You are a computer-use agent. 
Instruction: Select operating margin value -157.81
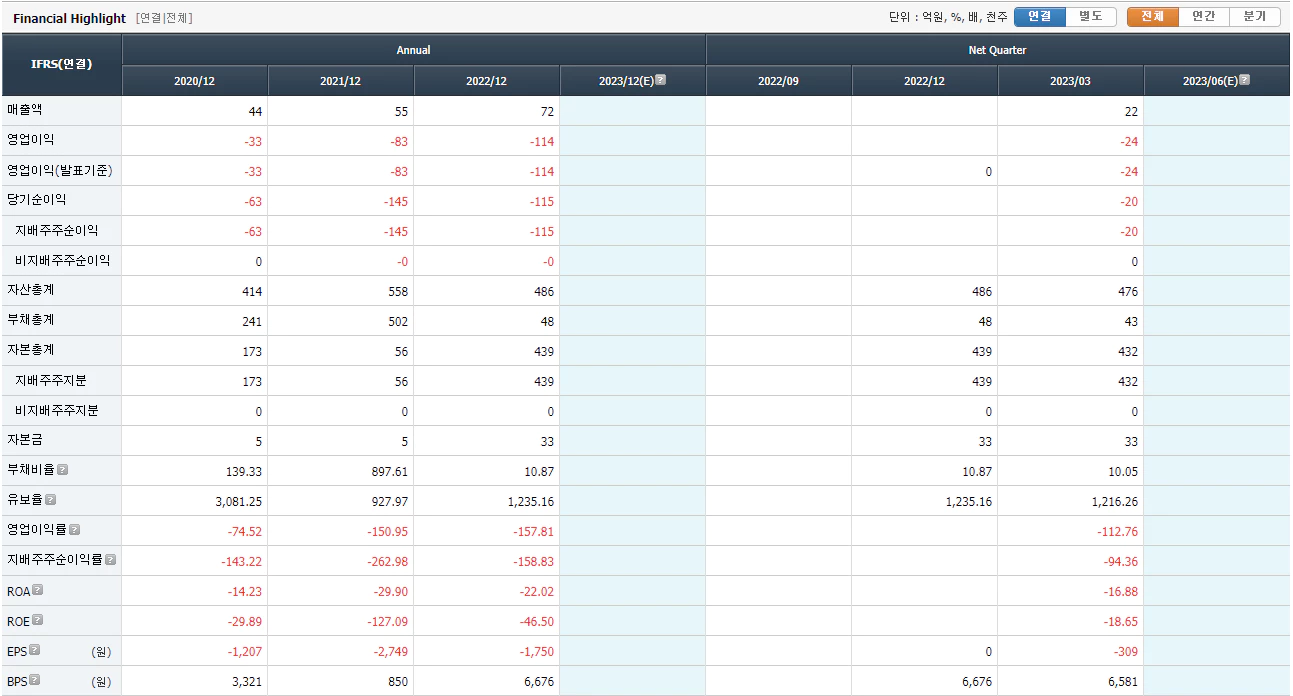pyautogui.click(x=532, y=532)
